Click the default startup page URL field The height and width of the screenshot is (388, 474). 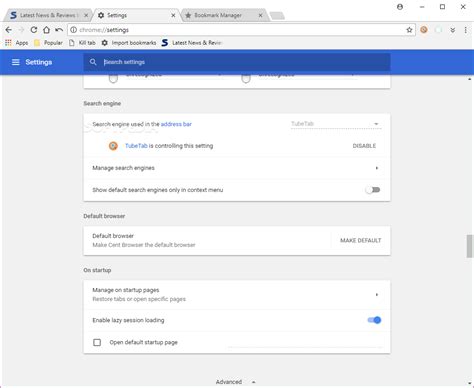click(305, 342)
